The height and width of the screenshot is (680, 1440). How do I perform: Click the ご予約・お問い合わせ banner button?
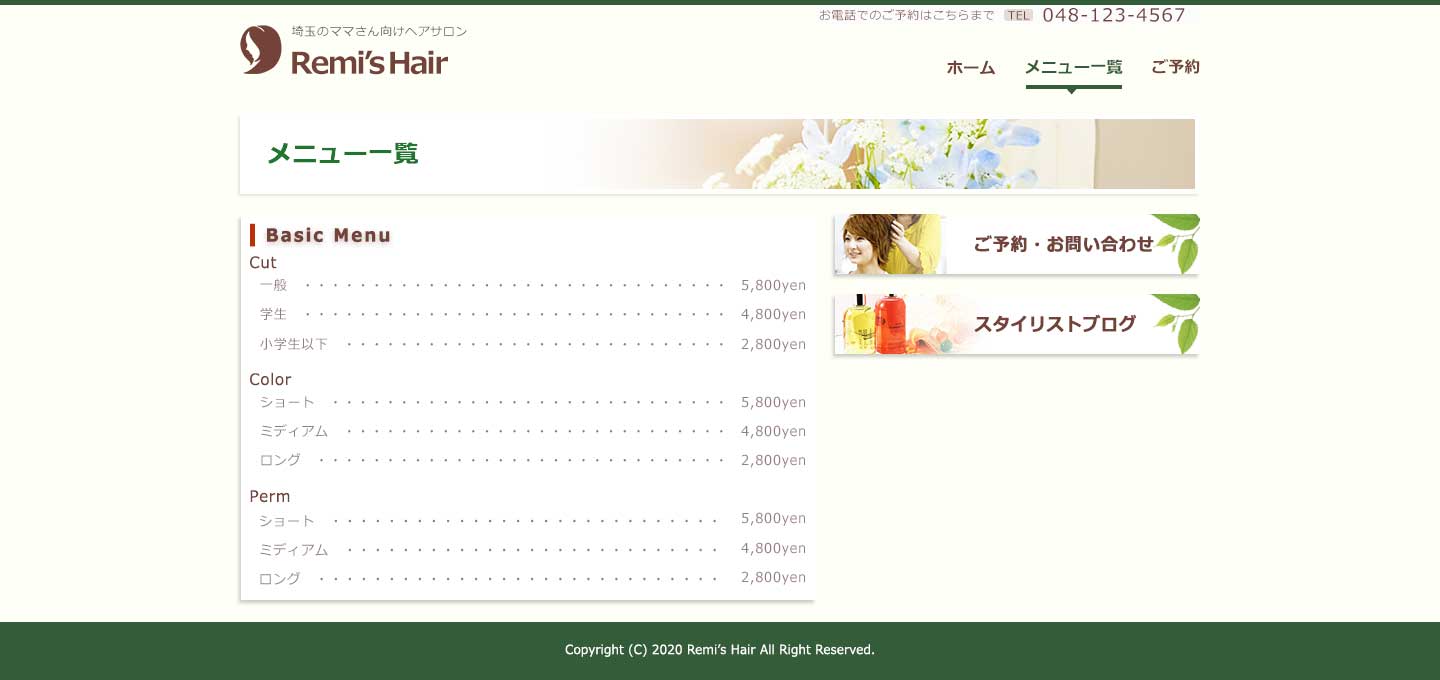coord(1062,244)
